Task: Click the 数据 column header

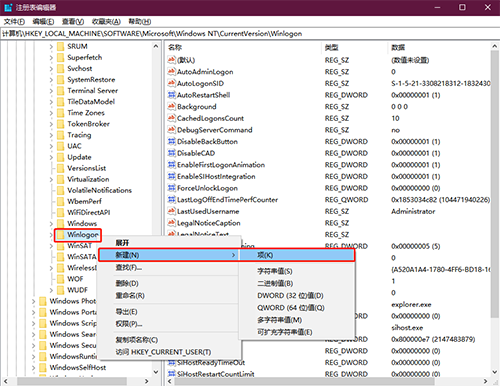Action: (439, 47)
